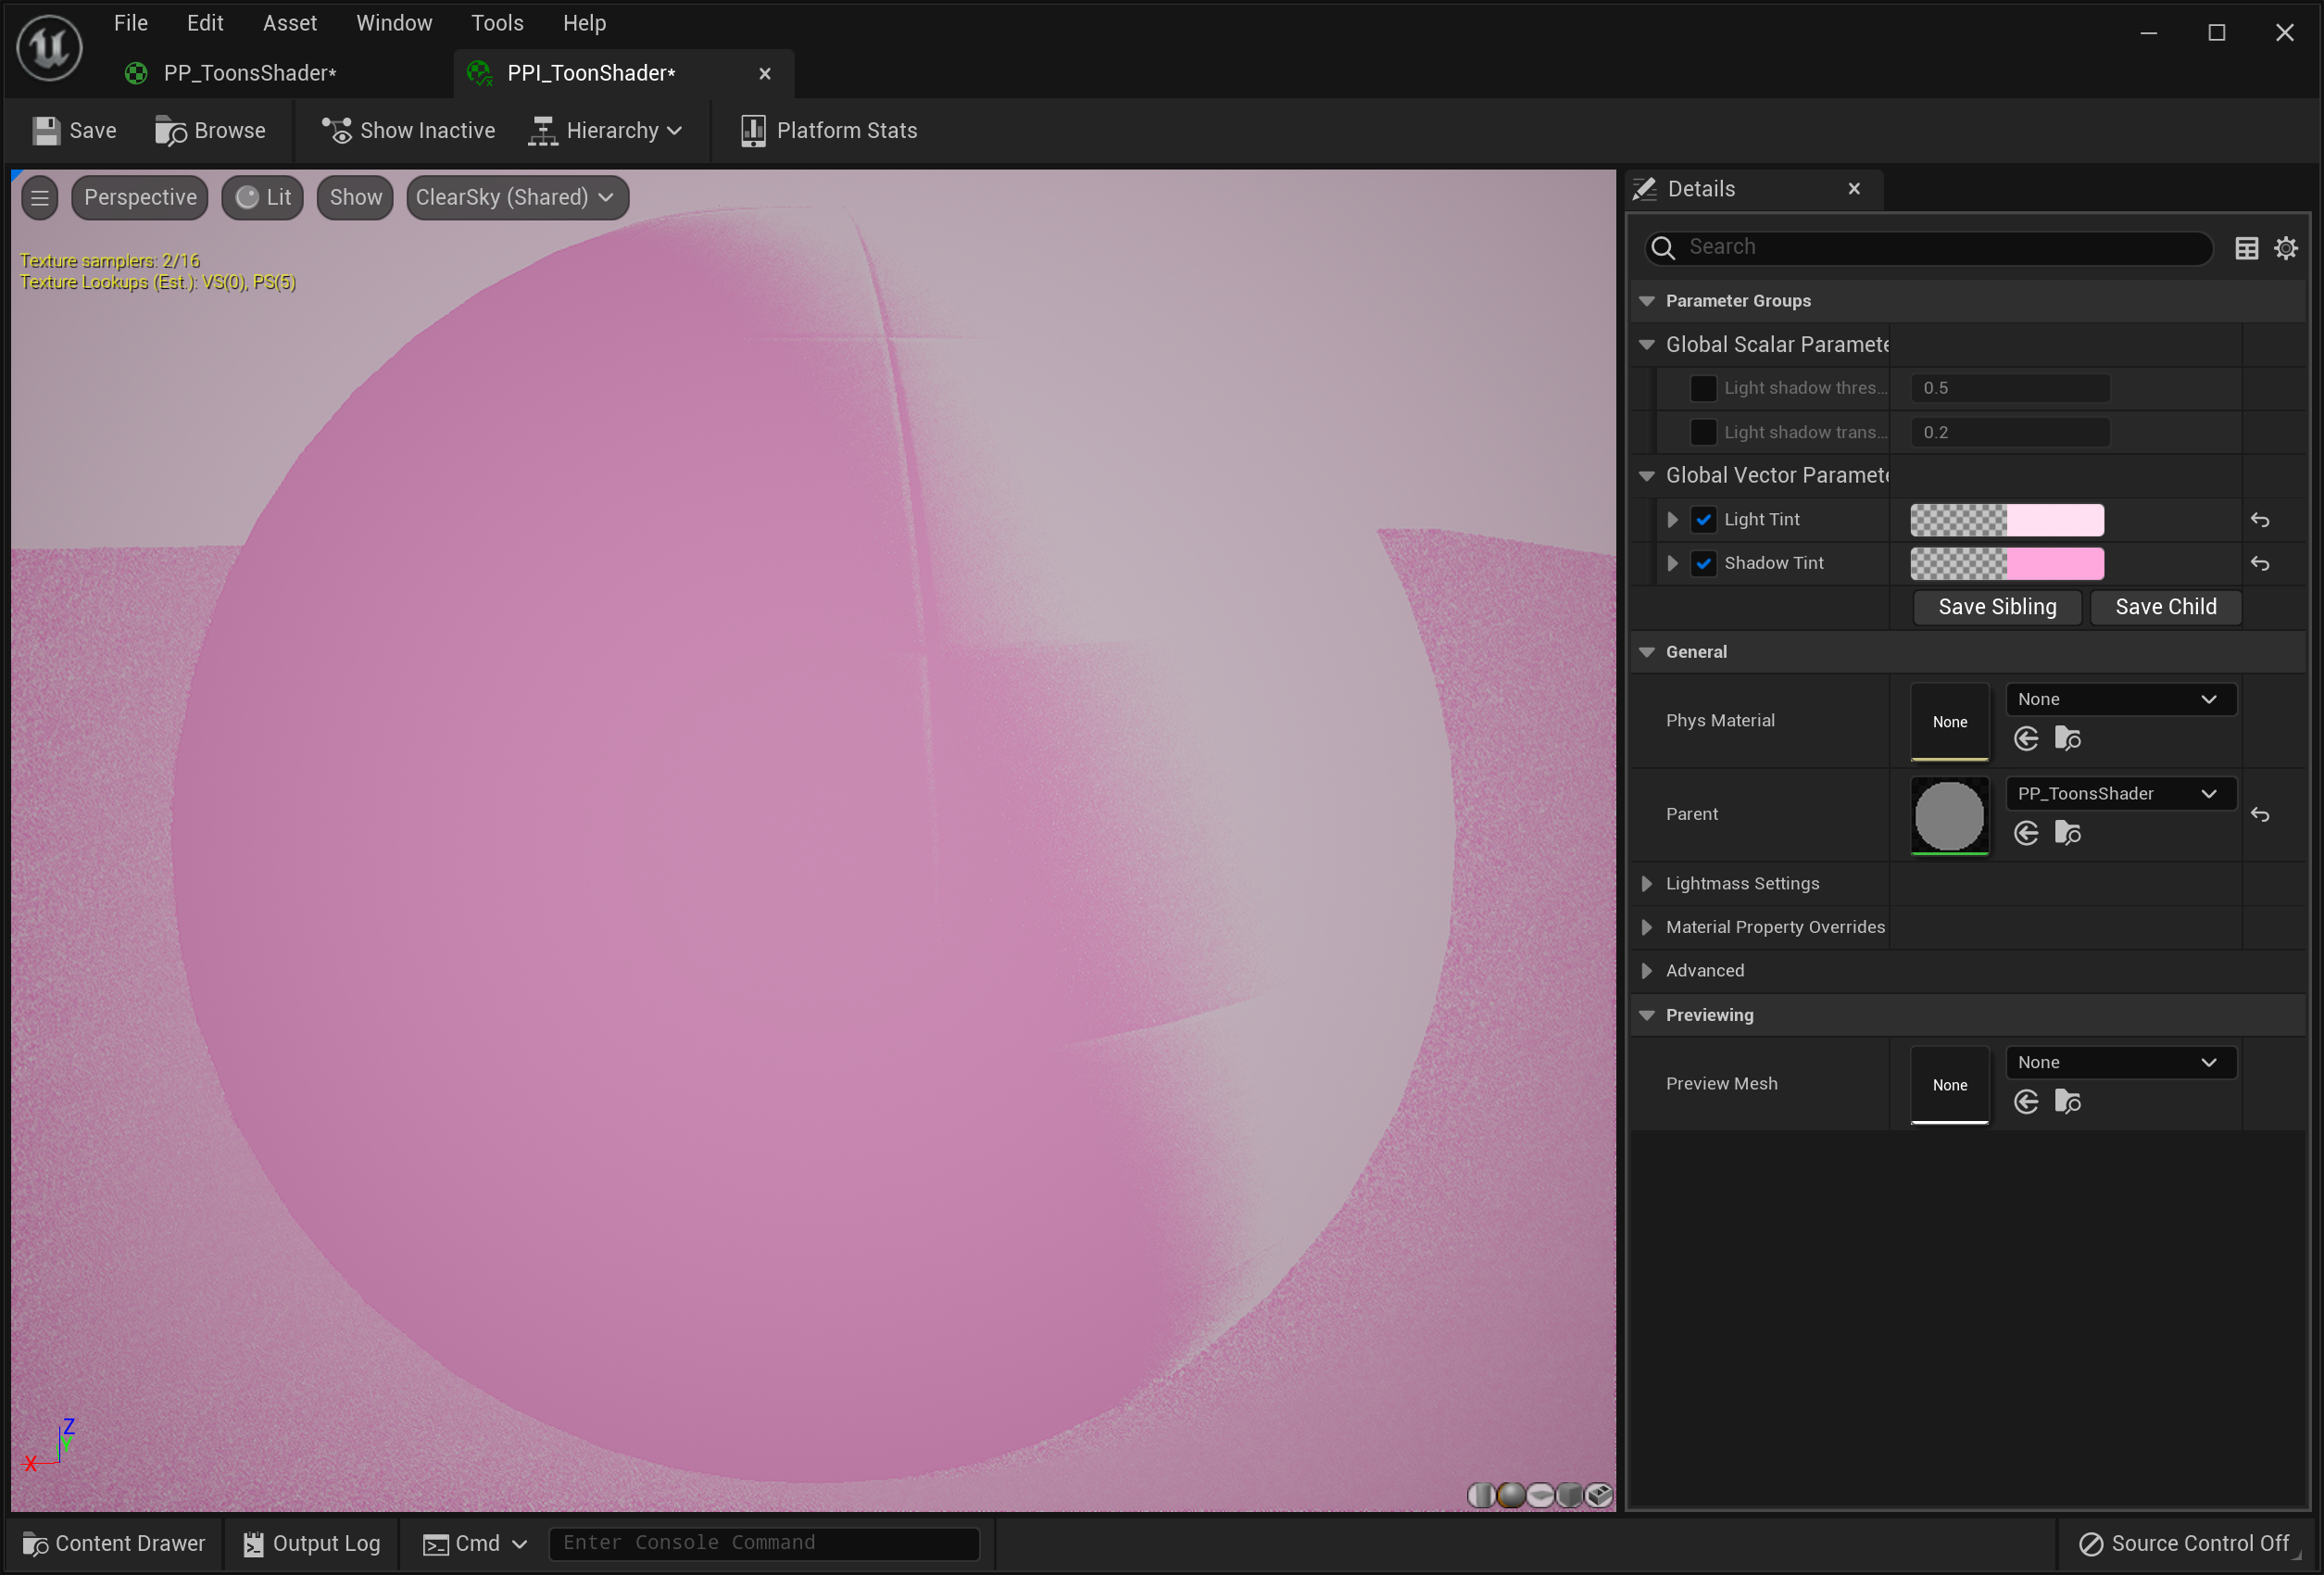
Task: Reset Light Tint to default value
Action: (x=2260, y=520)
